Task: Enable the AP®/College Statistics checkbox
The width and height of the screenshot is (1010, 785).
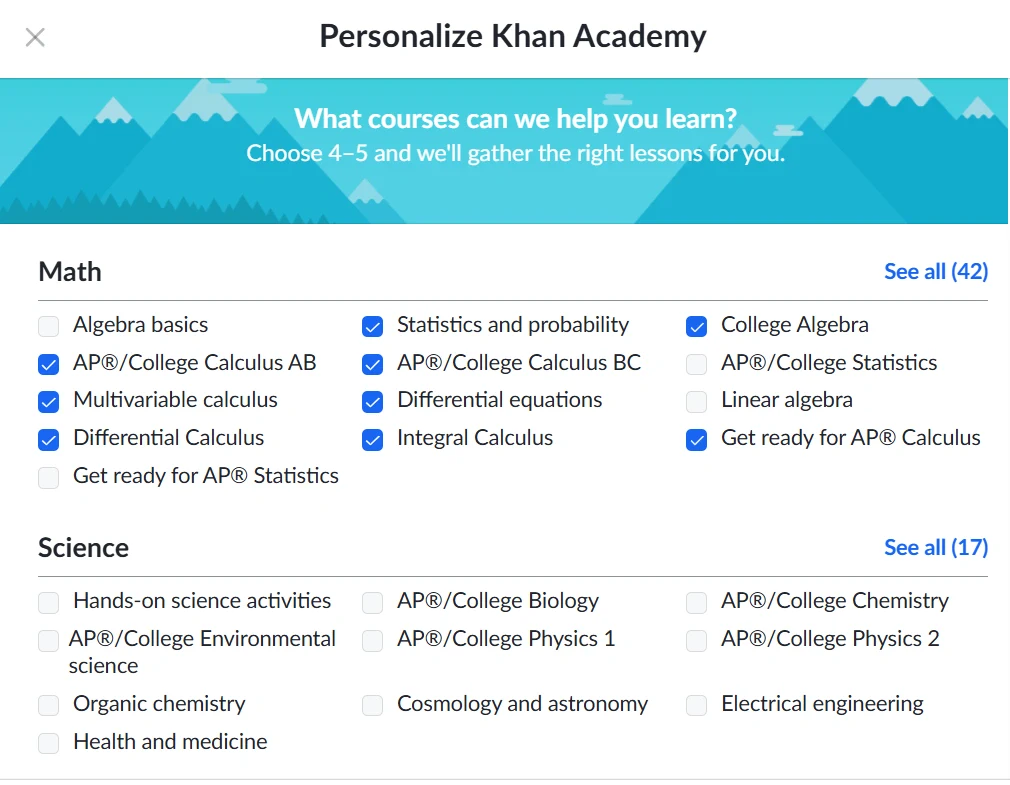Action: coord(697,364)
